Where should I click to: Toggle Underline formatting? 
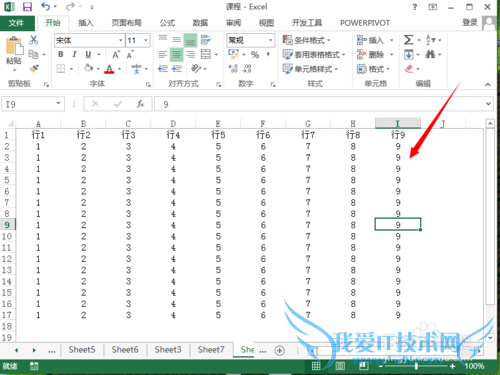click(88, 54)
